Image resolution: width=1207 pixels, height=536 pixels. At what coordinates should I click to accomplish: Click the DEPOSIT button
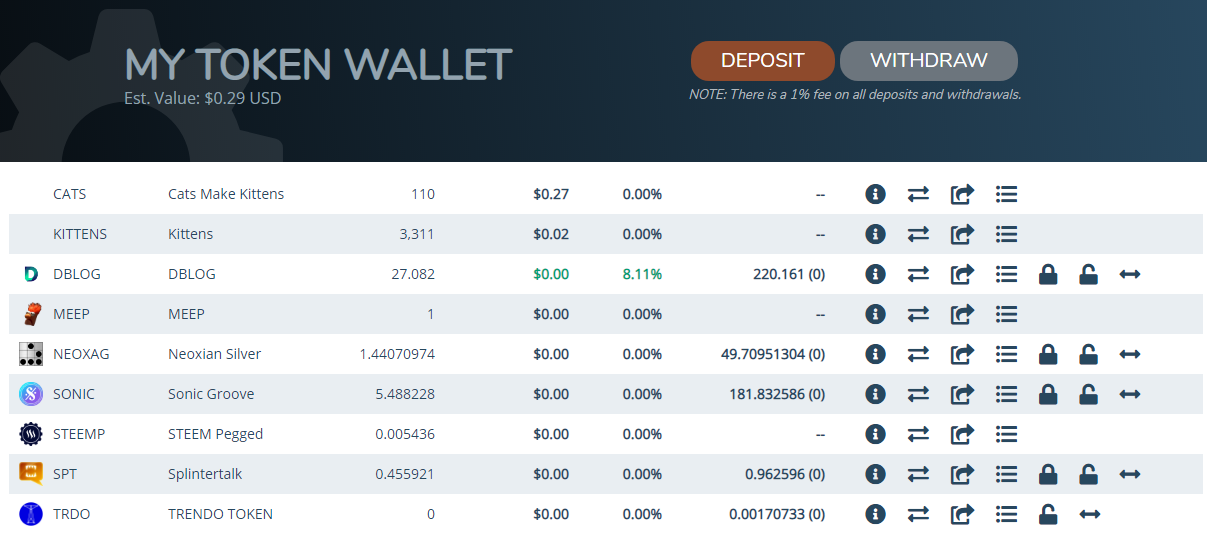click(x=762, y=61)
